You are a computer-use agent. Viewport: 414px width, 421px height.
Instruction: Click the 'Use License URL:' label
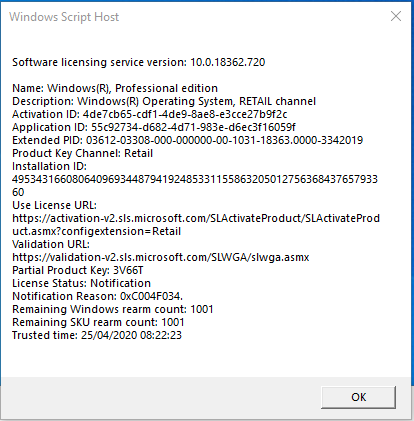pyautogui.click(x=54, y=205)
